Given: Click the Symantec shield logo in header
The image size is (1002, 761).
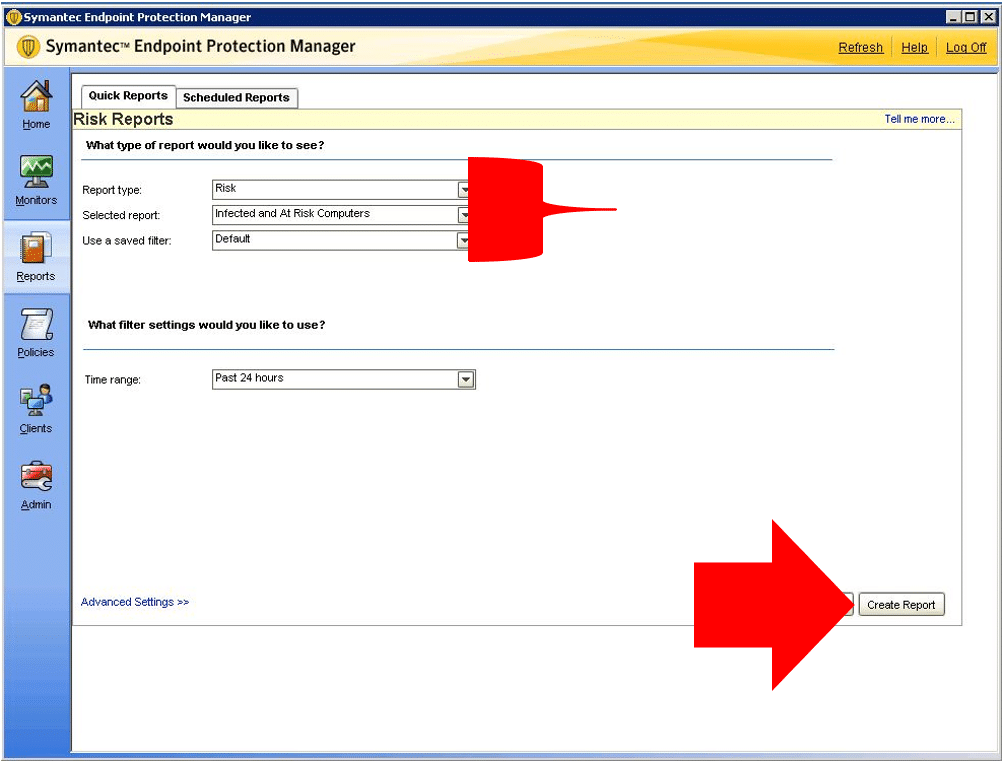Looking at the screenshot, I should pos(29,47).
